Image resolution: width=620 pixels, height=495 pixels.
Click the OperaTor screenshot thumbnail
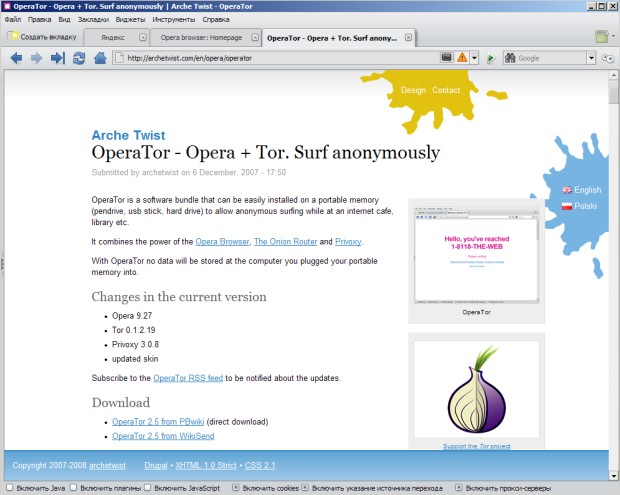(475, 260)
